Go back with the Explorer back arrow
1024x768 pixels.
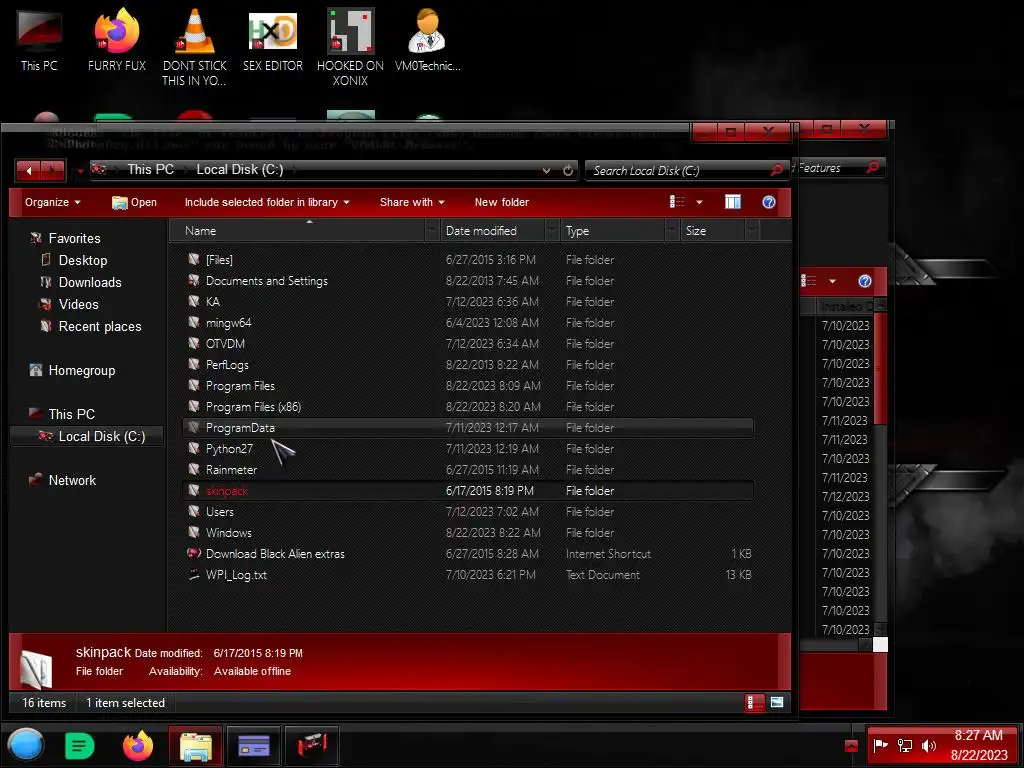tap(29, 170)
